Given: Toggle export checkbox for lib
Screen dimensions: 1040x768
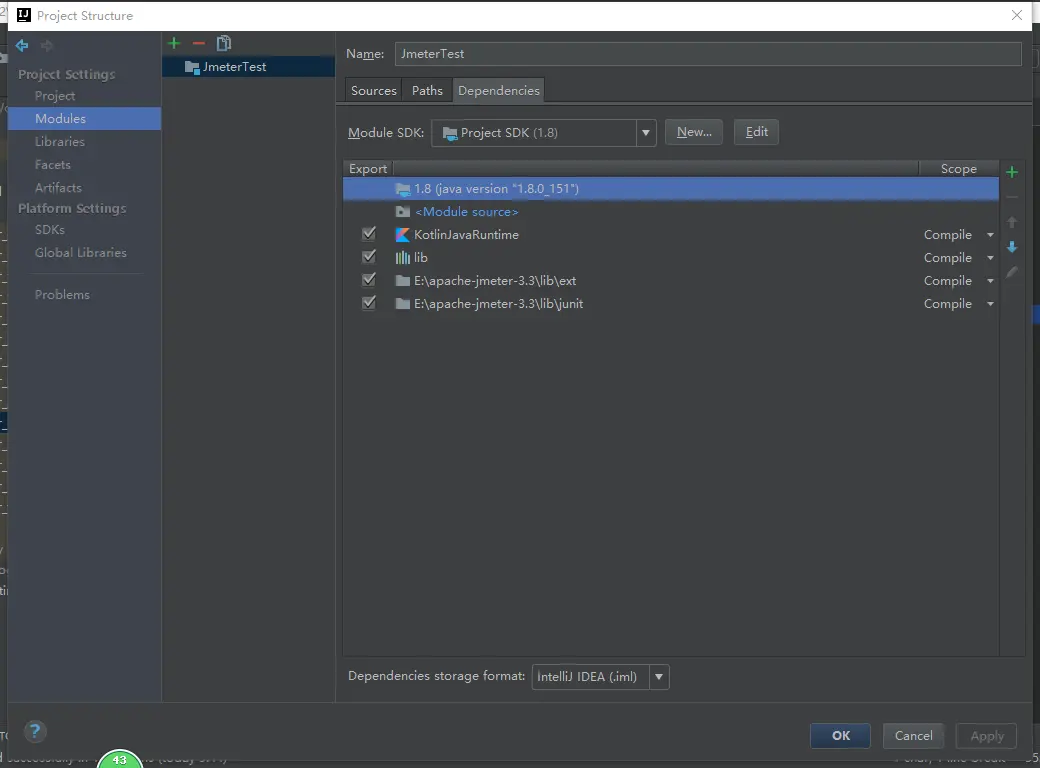Looking at the screenshot, I should pos(369,257).
